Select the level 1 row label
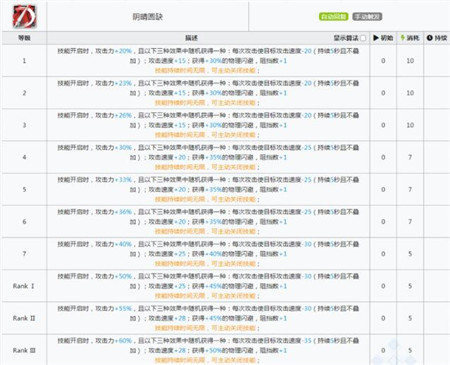Viewport: 450px width, 365px height. click(24, 61)
